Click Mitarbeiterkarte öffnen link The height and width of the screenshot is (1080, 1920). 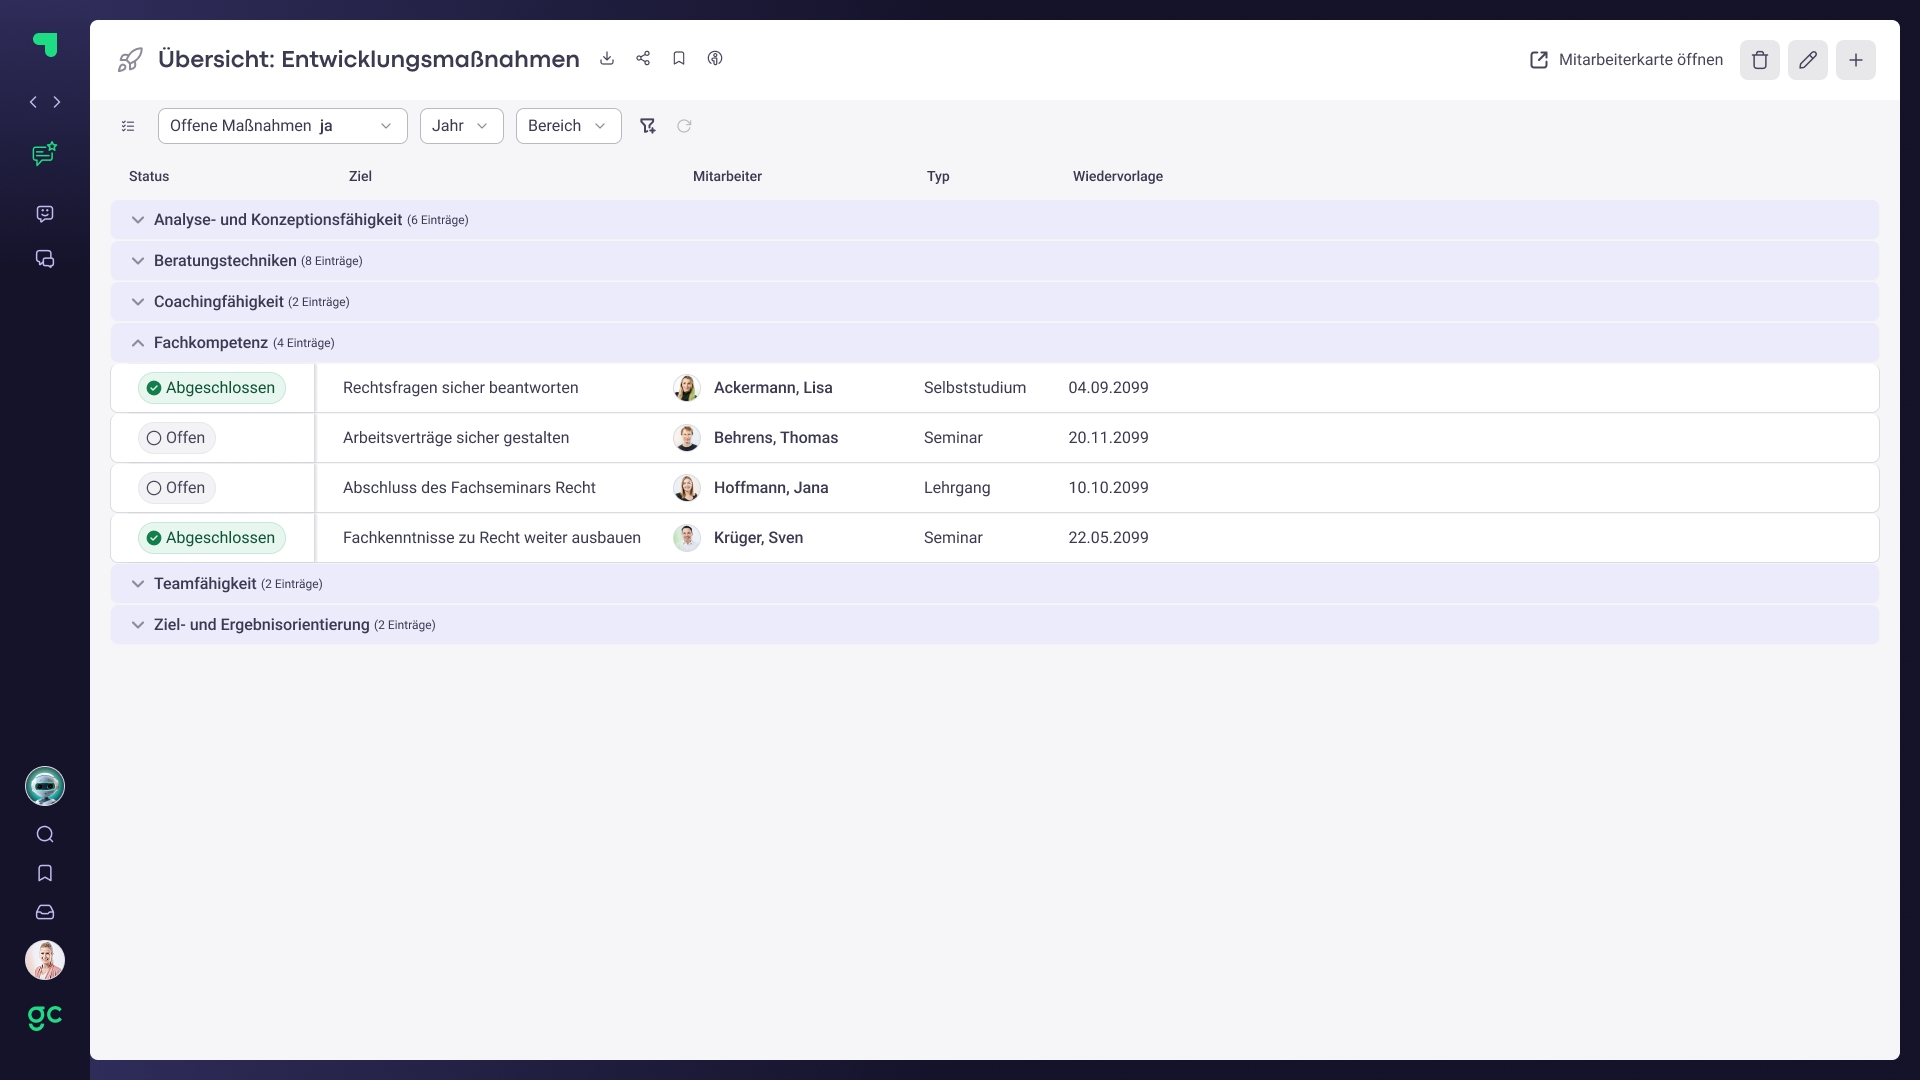(x=1627, y=60)
